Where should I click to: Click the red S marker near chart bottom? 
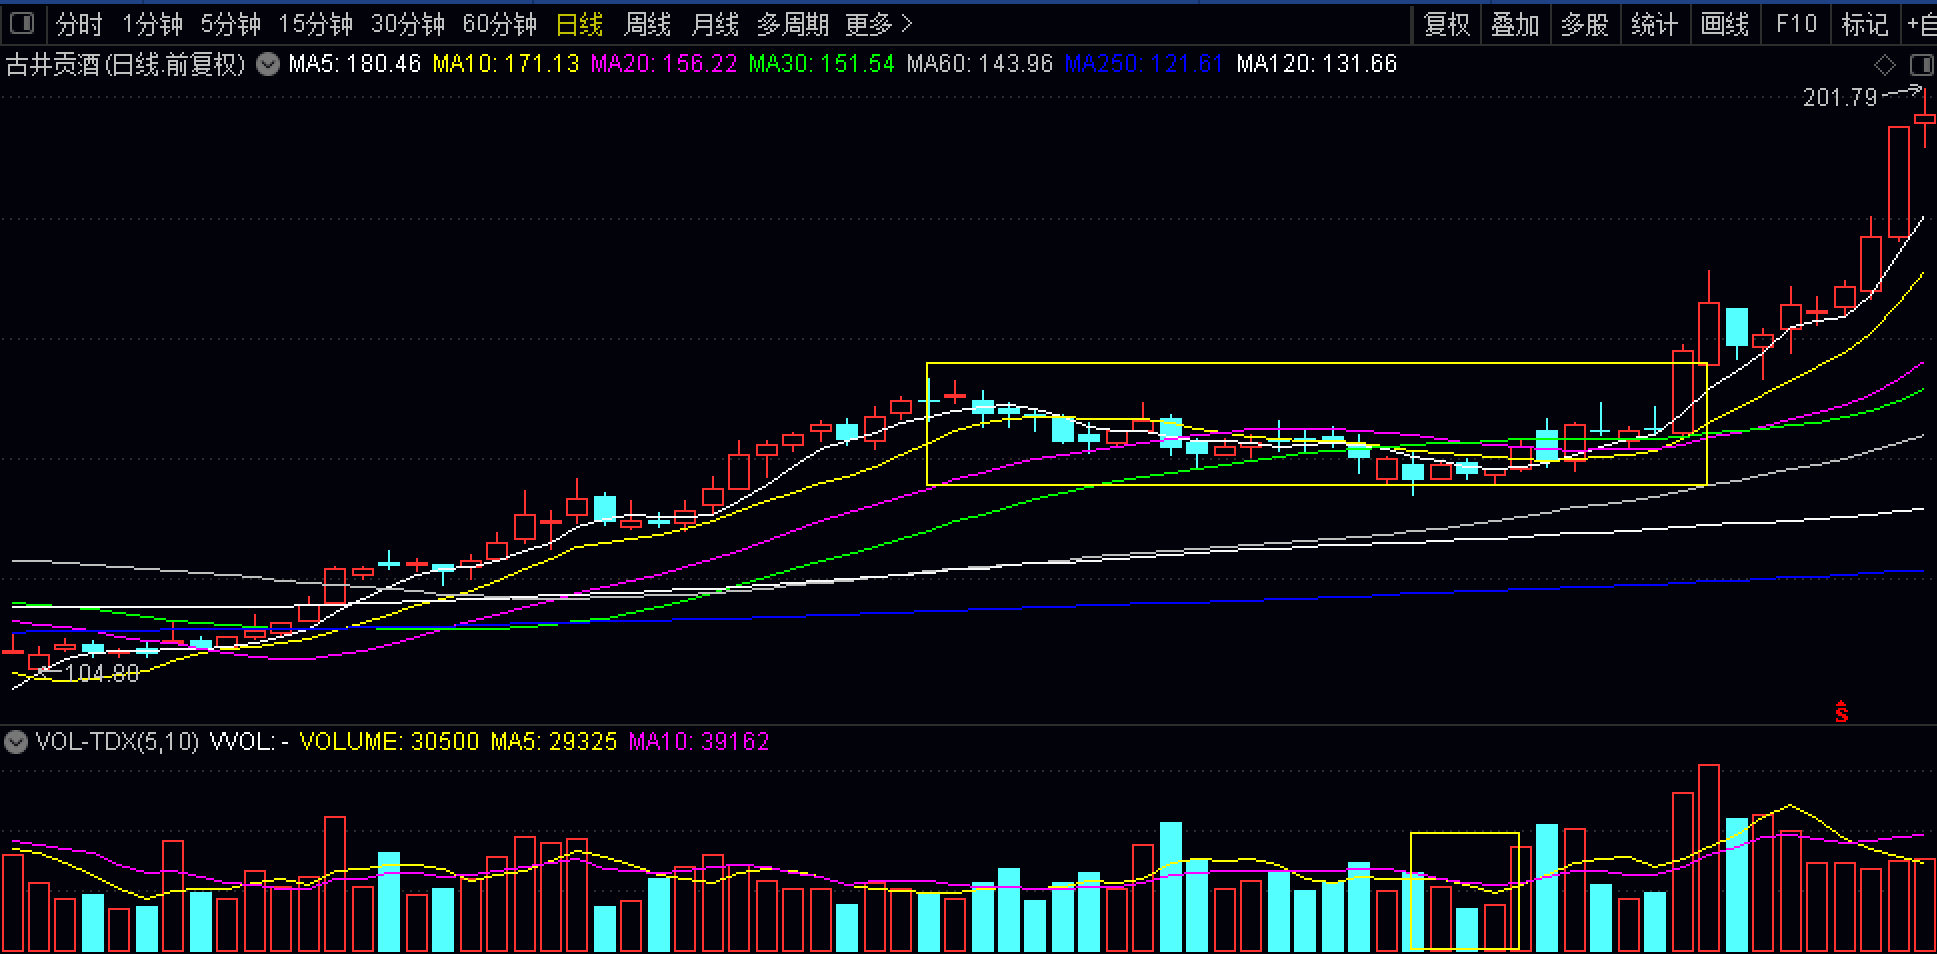1842,711
